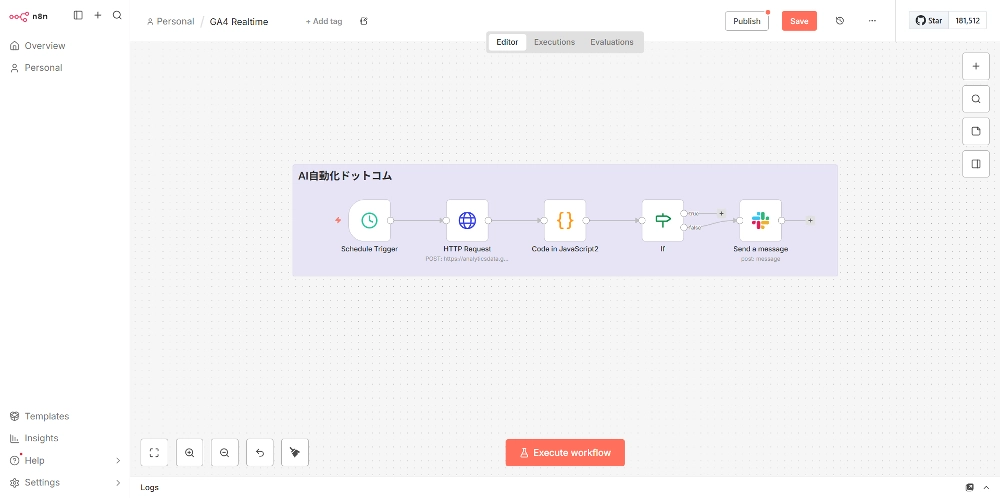Switch to the Evaluations tab
The height and width of the screenshot is (498, 1000).
click(x=612, y=42)
